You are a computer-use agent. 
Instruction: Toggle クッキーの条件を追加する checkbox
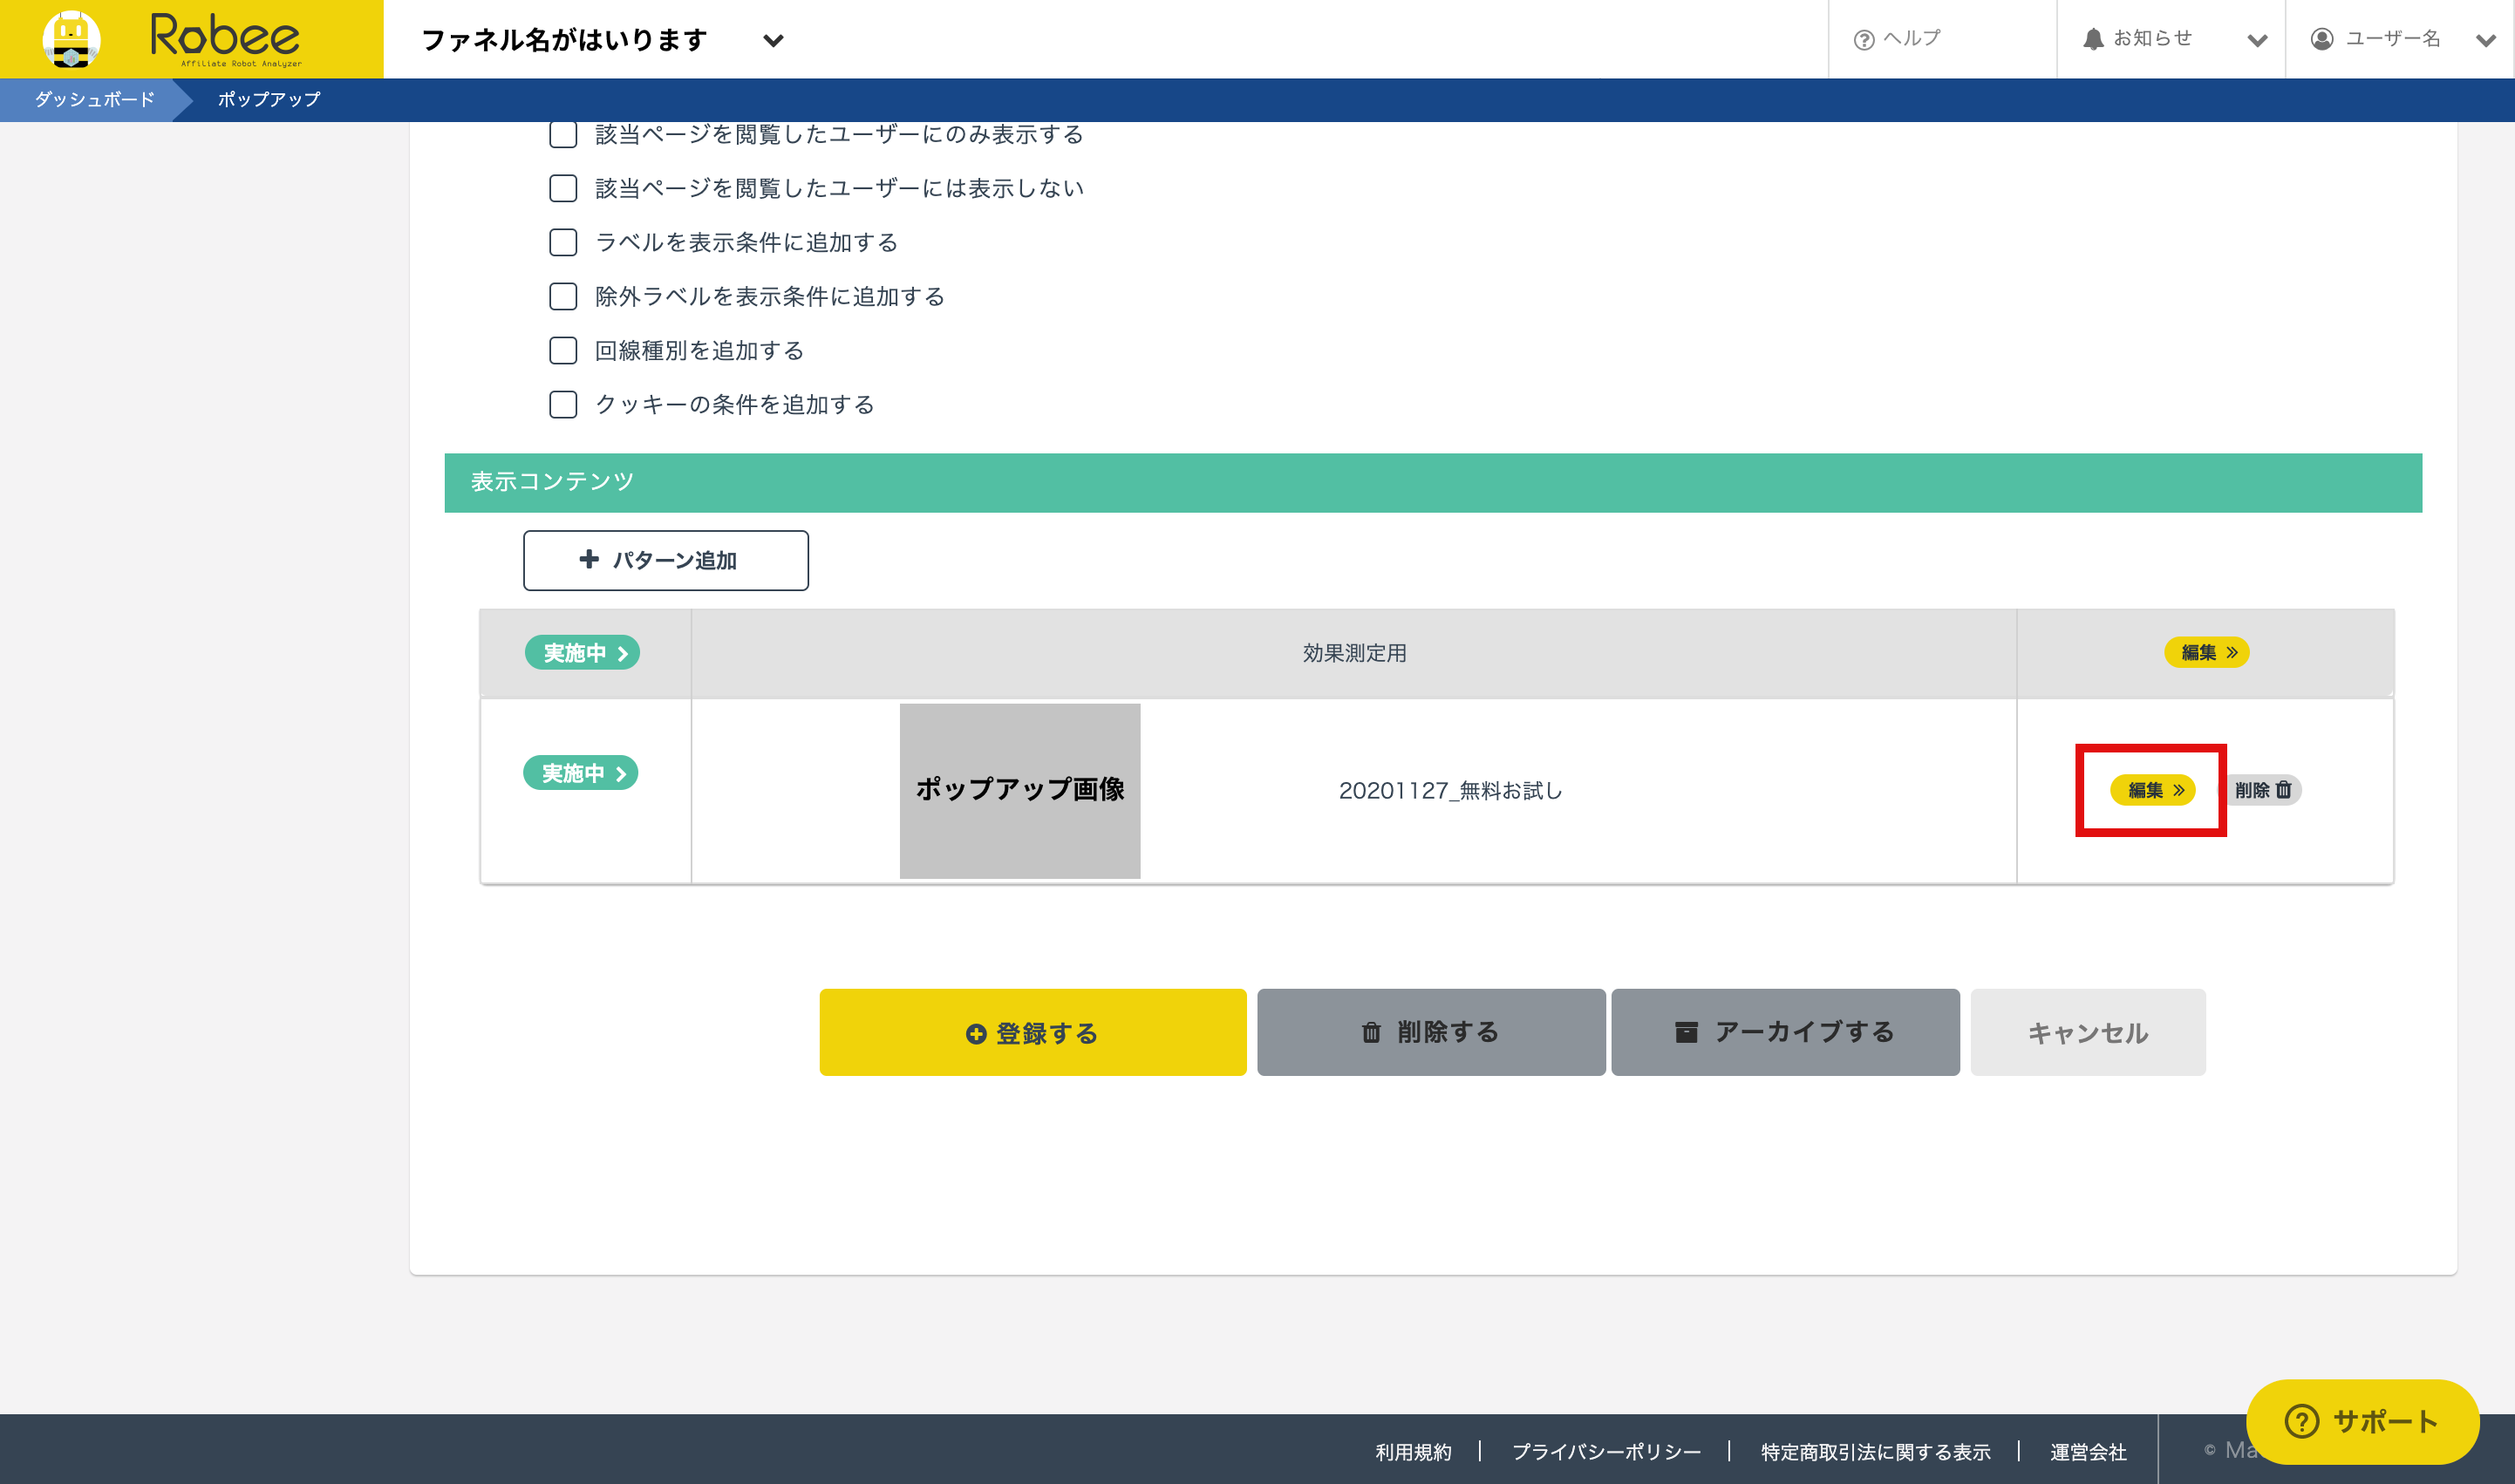click(563, 404)
